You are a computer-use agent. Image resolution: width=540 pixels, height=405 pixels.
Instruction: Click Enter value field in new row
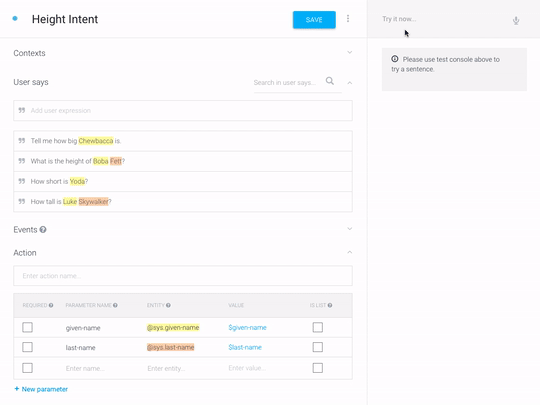[247, 368]
